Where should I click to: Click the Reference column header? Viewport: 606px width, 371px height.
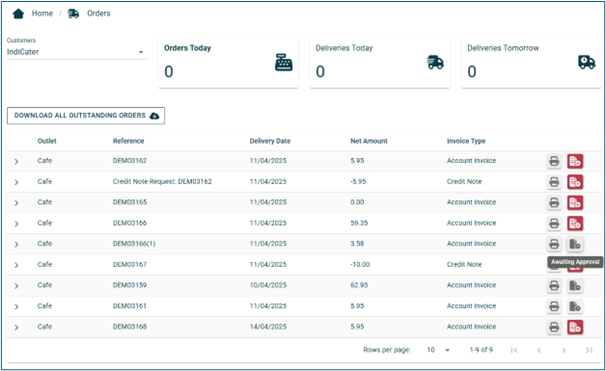pos(128,141)
